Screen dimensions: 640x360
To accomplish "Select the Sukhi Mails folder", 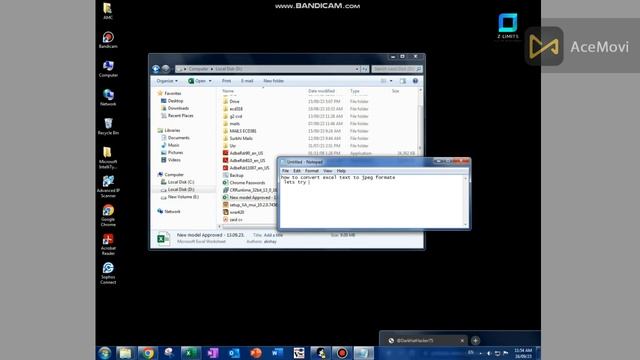I will click(241, 138).
